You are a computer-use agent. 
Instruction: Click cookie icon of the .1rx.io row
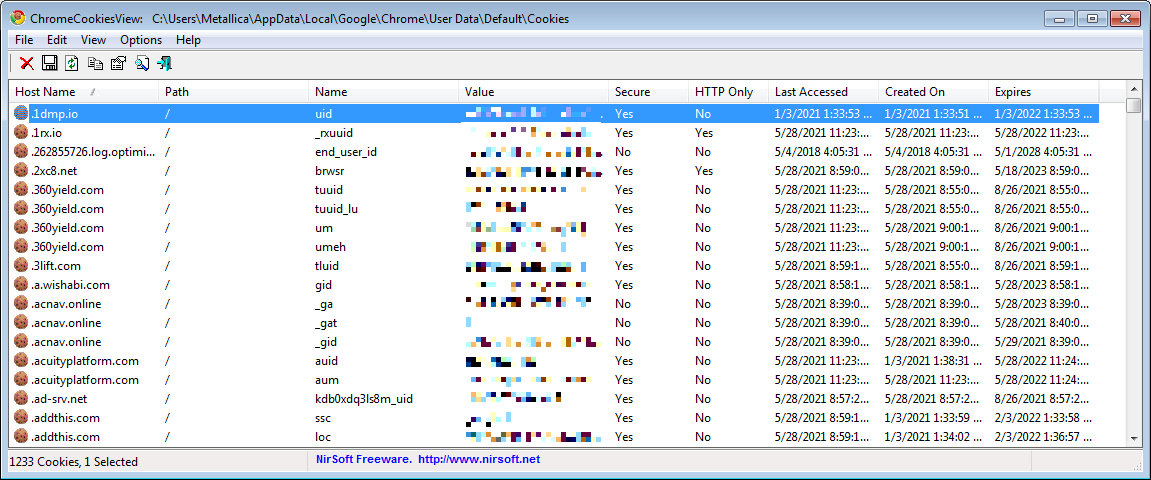pos(21,133)
